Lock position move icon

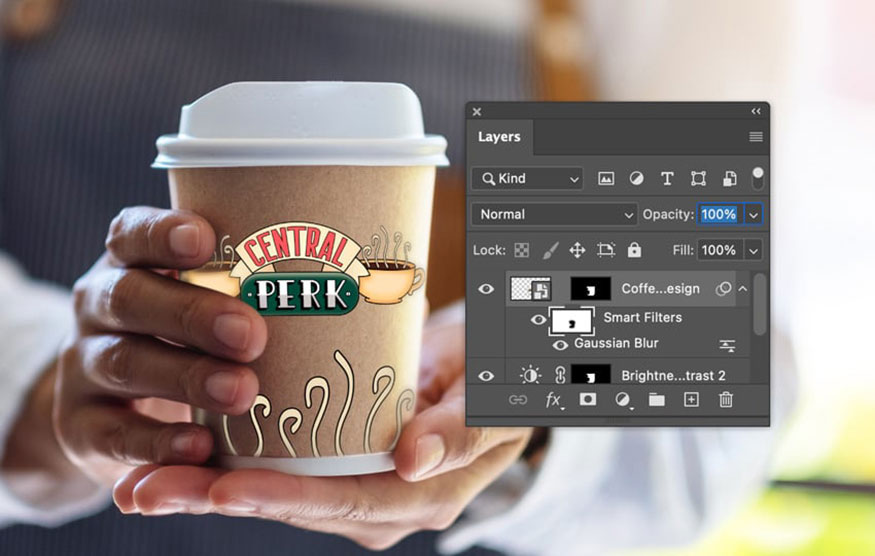(x=577, y=250)
